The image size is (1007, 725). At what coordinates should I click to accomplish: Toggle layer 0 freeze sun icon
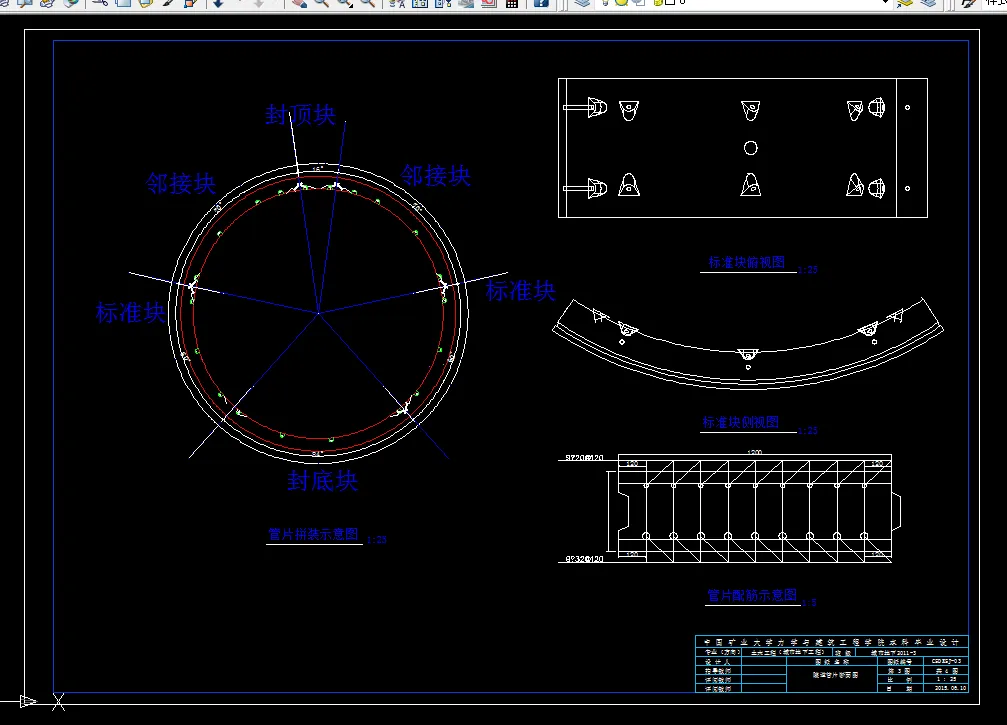click(x=621, y=3)
